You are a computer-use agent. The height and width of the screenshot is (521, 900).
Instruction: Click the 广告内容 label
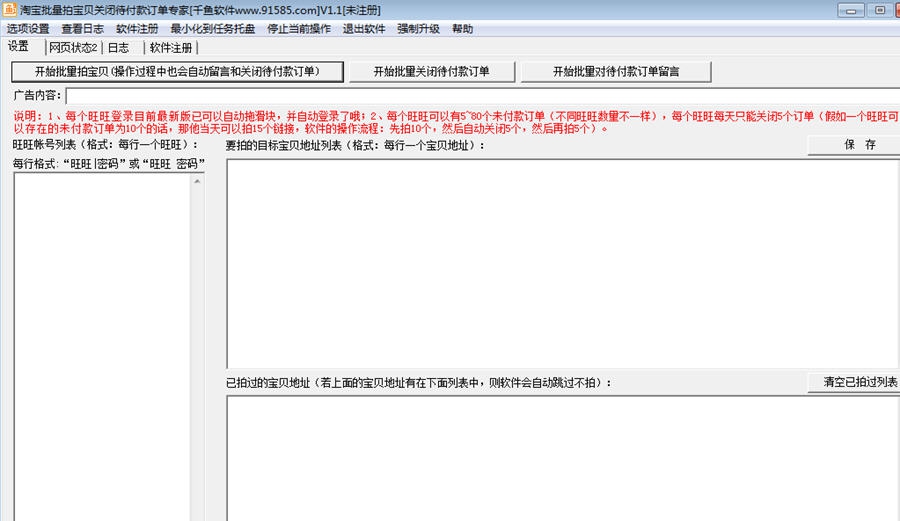[37, 95]
